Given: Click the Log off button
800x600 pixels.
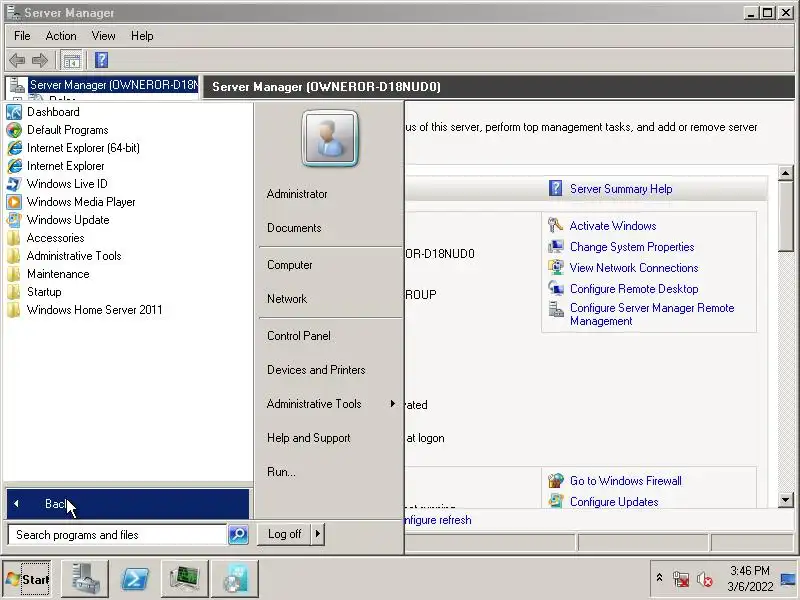Looking at the screenshot, I should click(x=284, y=534).
